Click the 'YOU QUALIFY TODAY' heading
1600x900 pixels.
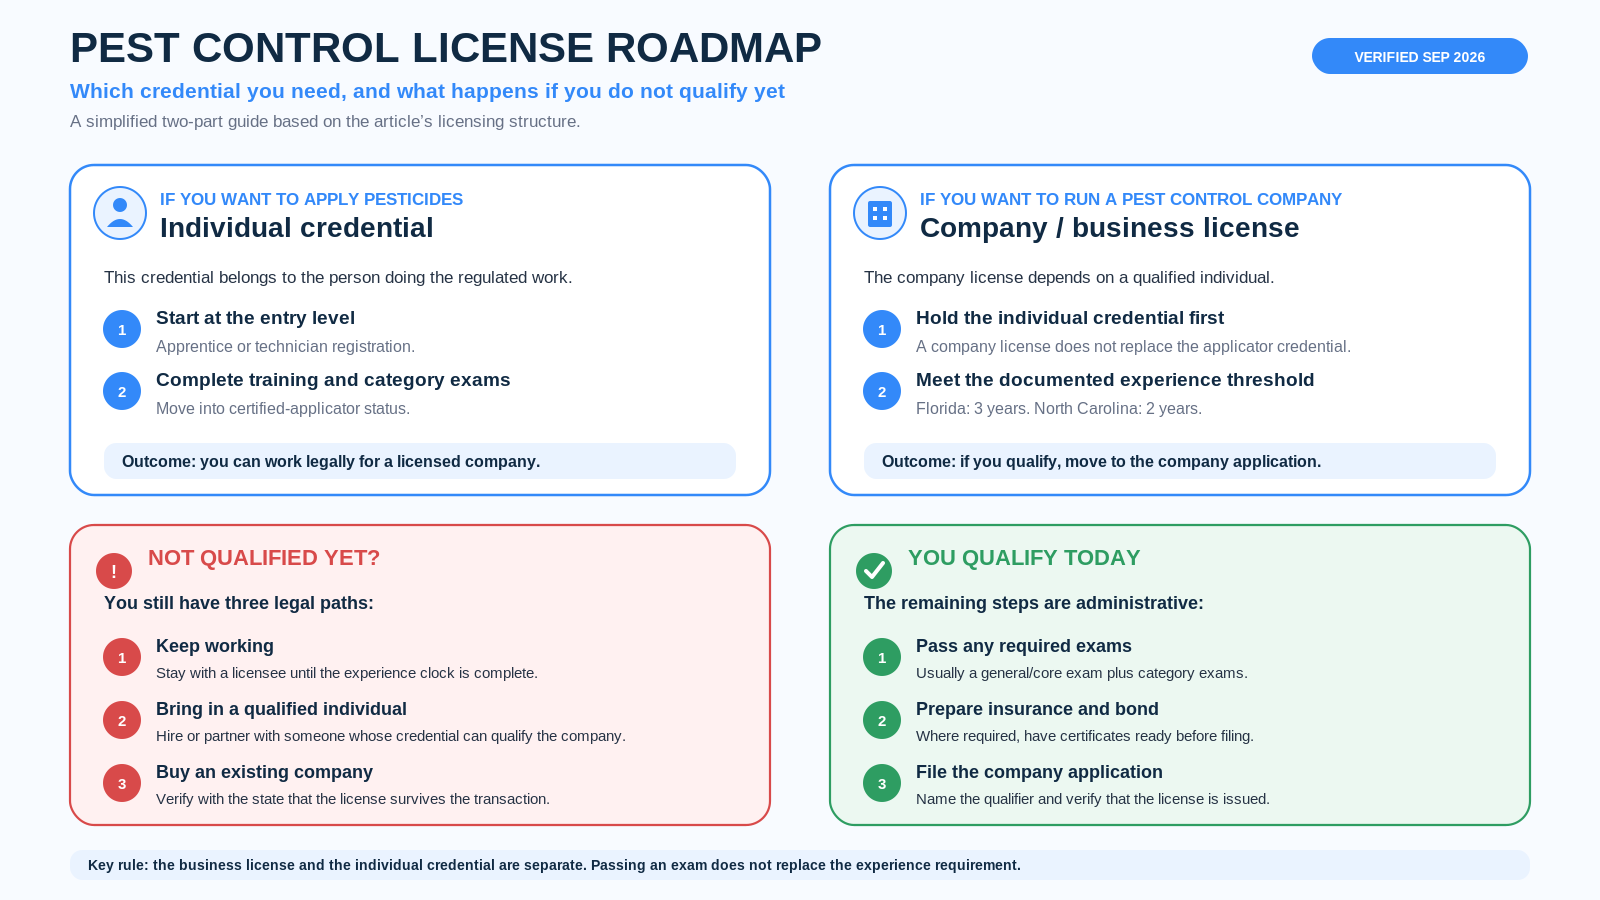(1024, 558)
